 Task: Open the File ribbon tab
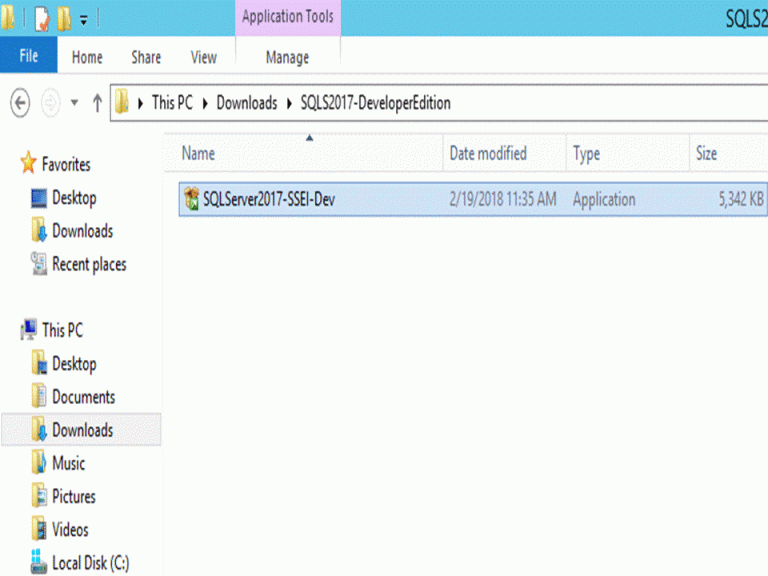point(28,55)
